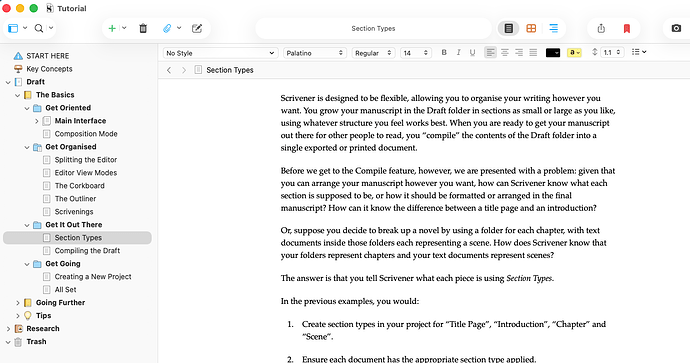
Task: Expand the Tips folder
Action: click(x=18, y=316)
